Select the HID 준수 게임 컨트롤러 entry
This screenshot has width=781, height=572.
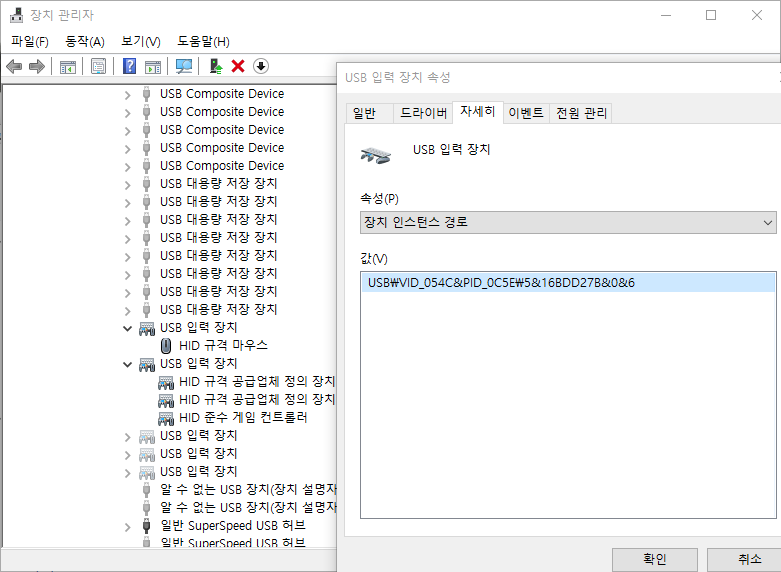pos(243,418)
